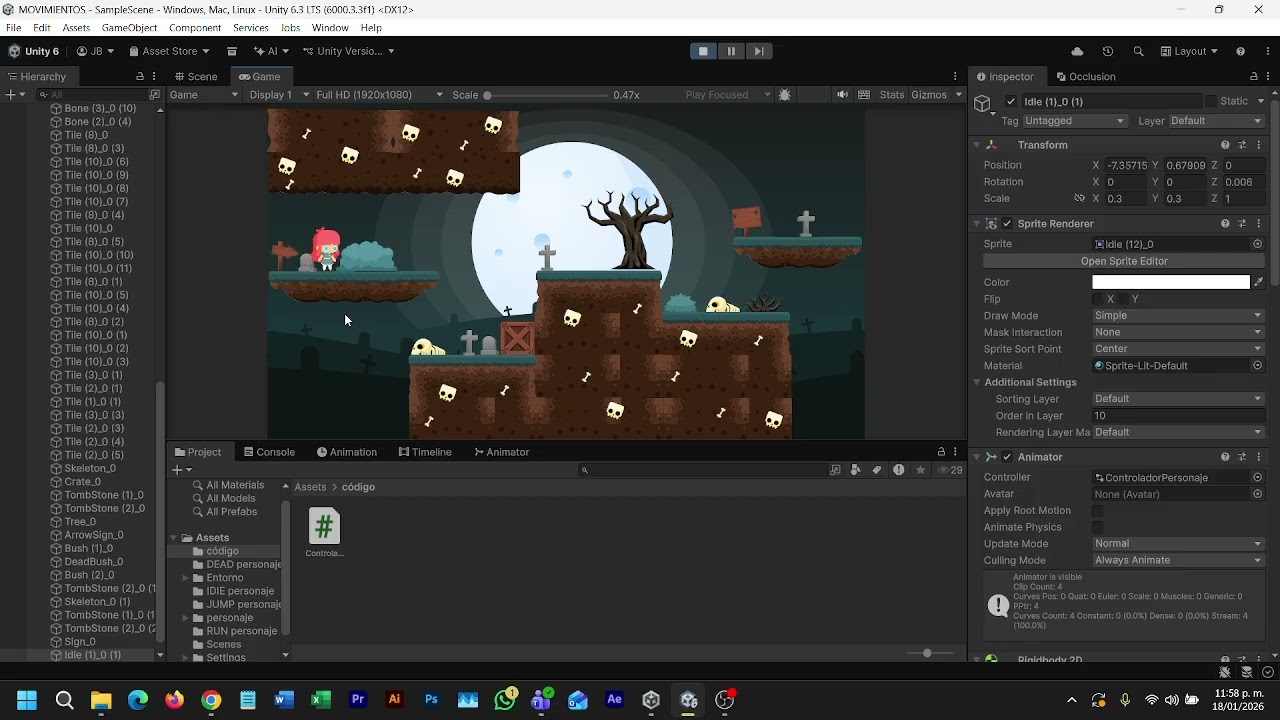This screenshot has width=1280, height=720.
Task: Open Unity Cloud icon in toolbar
Action: 1077,51
